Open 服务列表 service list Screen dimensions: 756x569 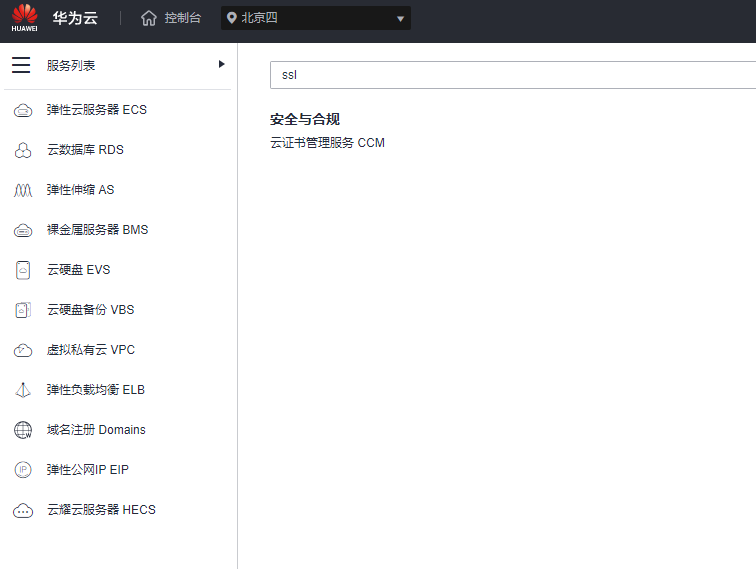[x=71, y=66]
